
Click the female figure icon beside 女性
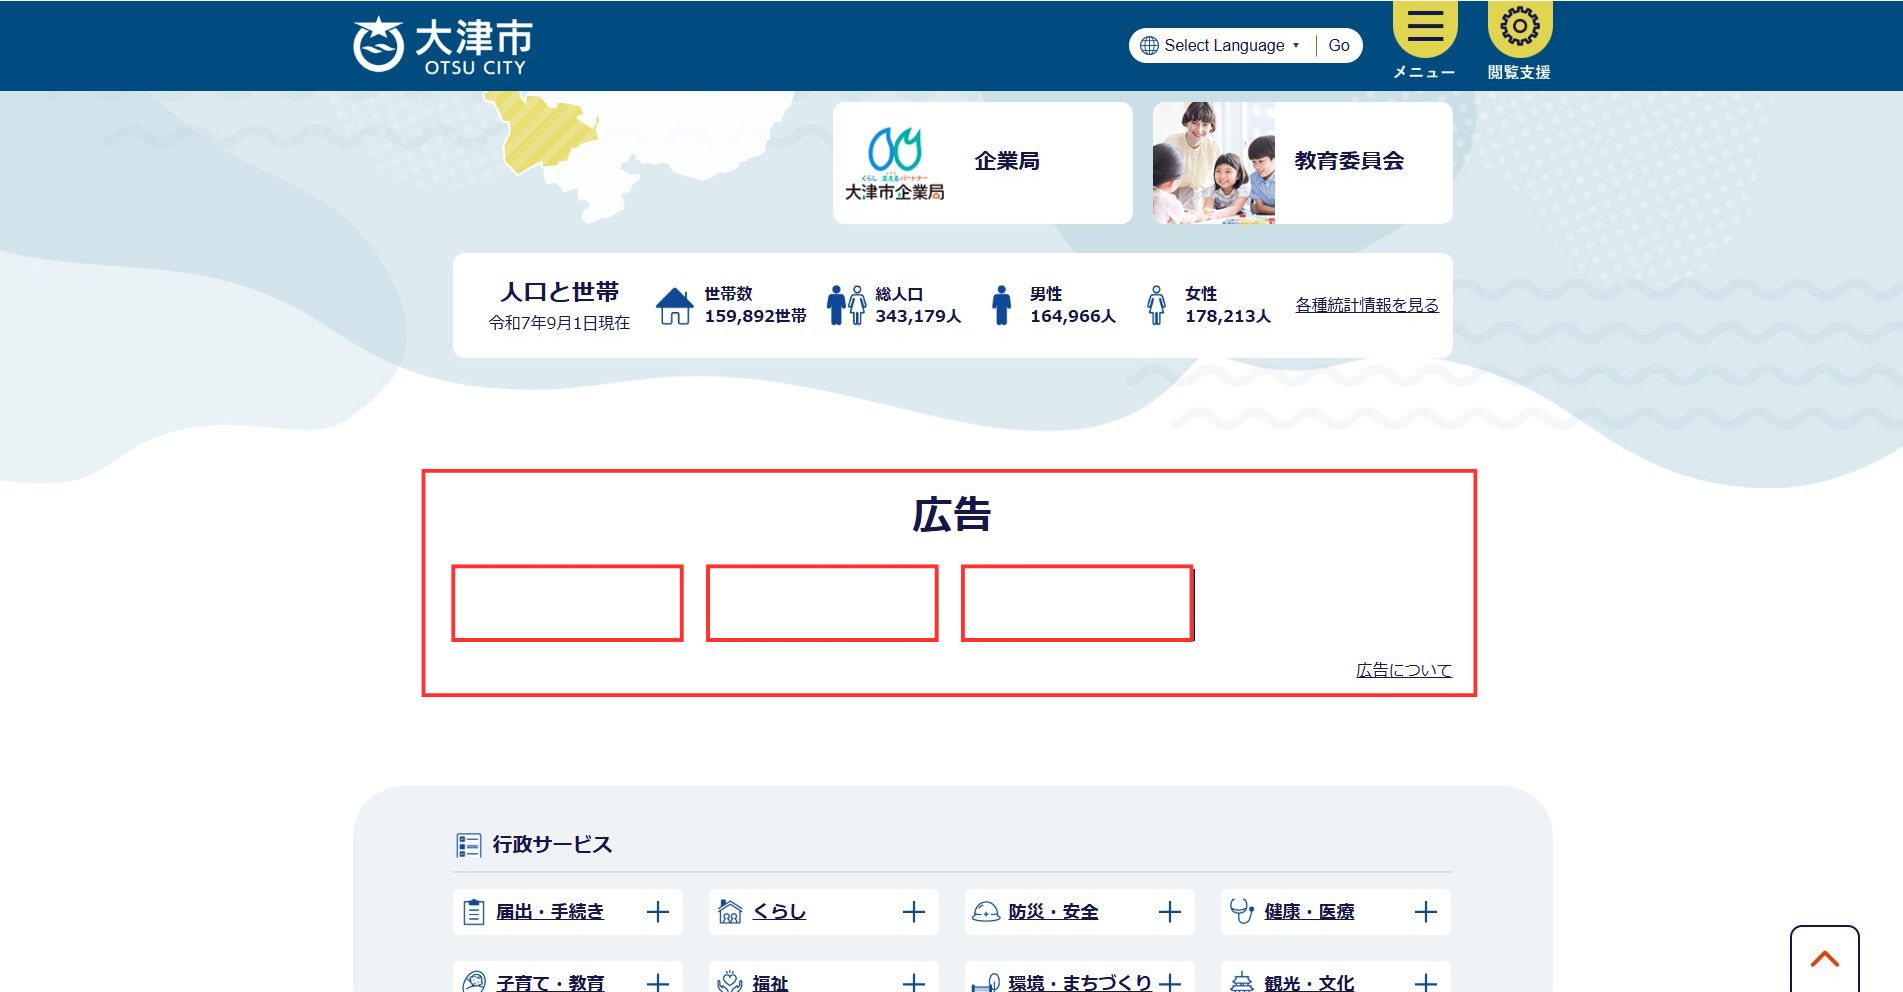pyautogui.click(x=1156, y=305)
